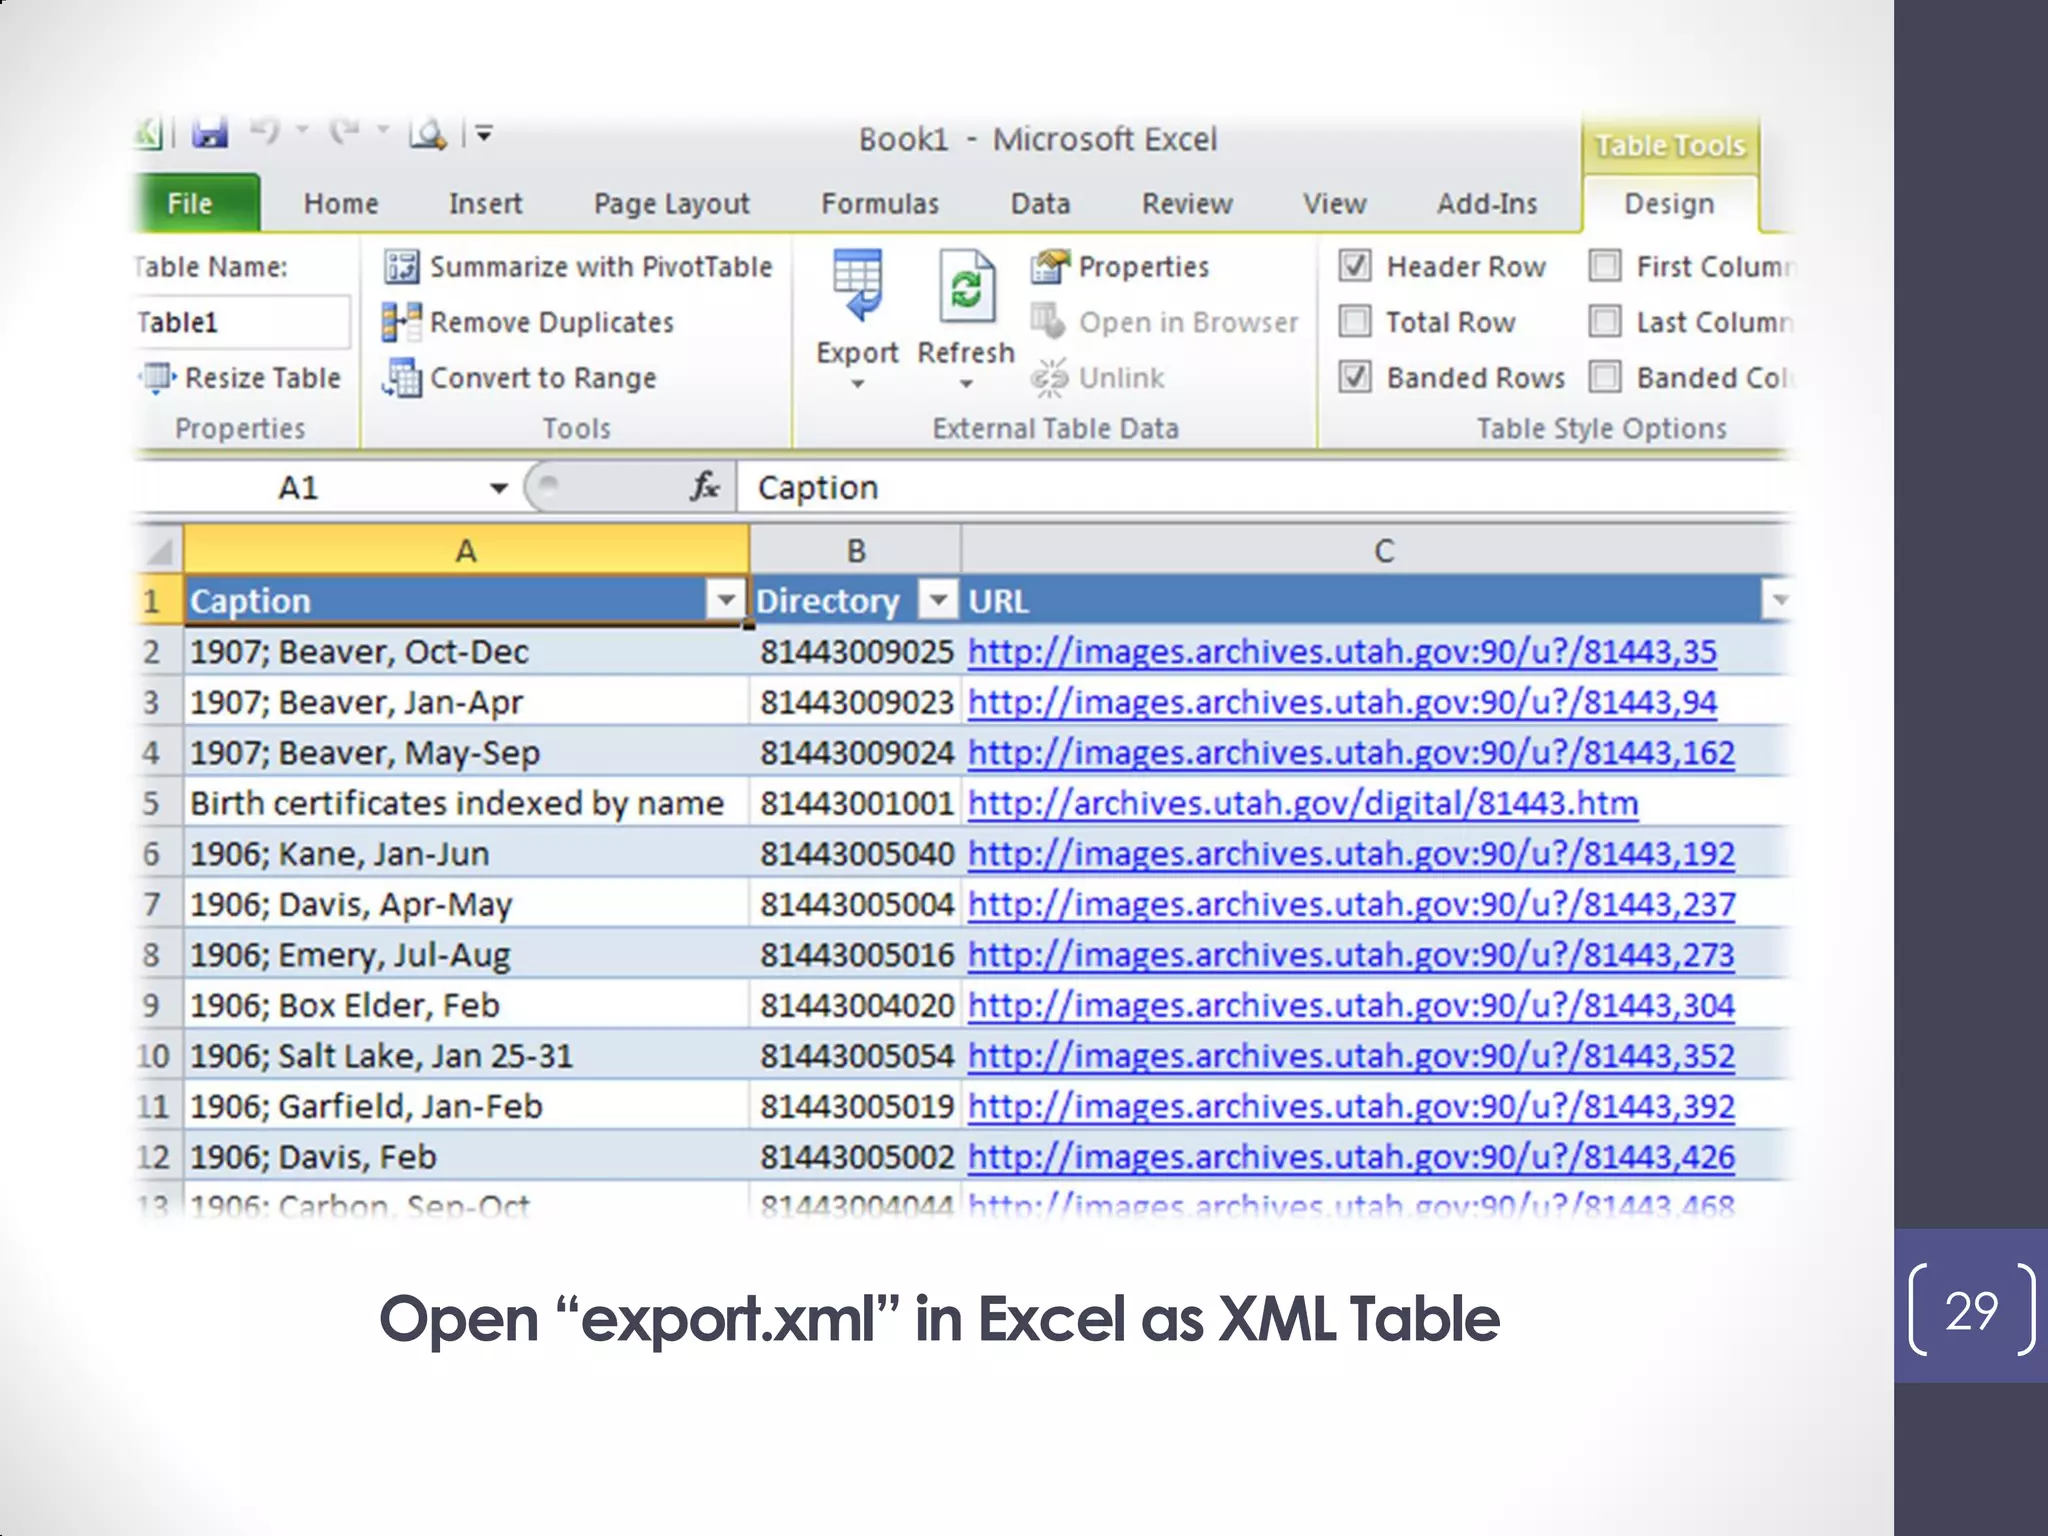The height and width of the screenshot is (1536, 2048).
Task: Click Remove Duplicates
Action: (528, 323)
